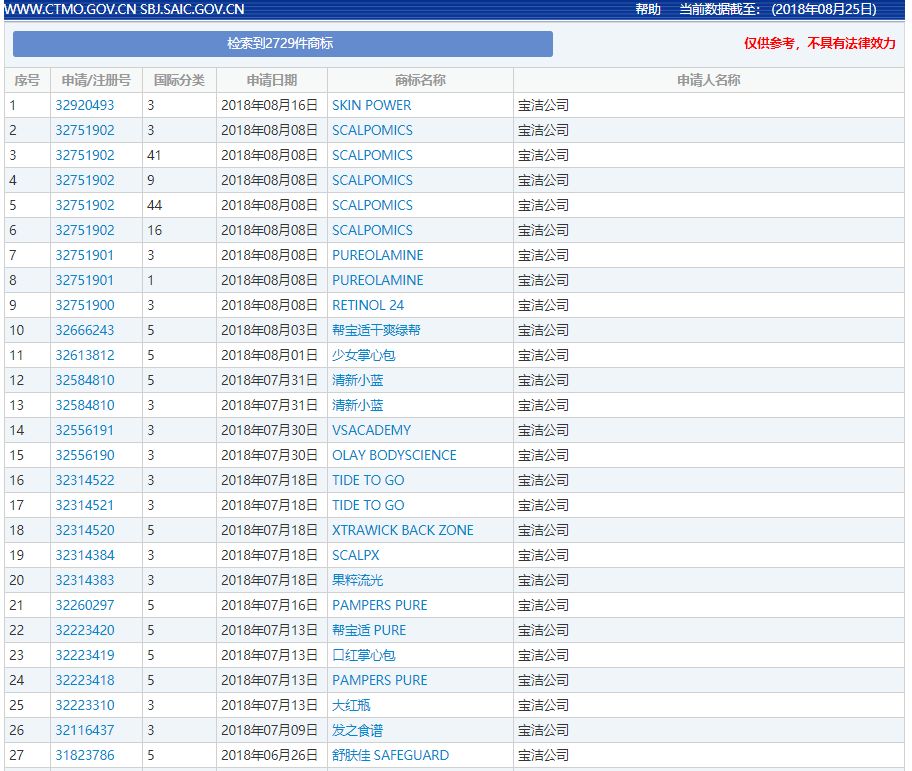Open registration number 32314520
Screen dimensions: 912x771
pyautogui.click(x=85, y=530)
